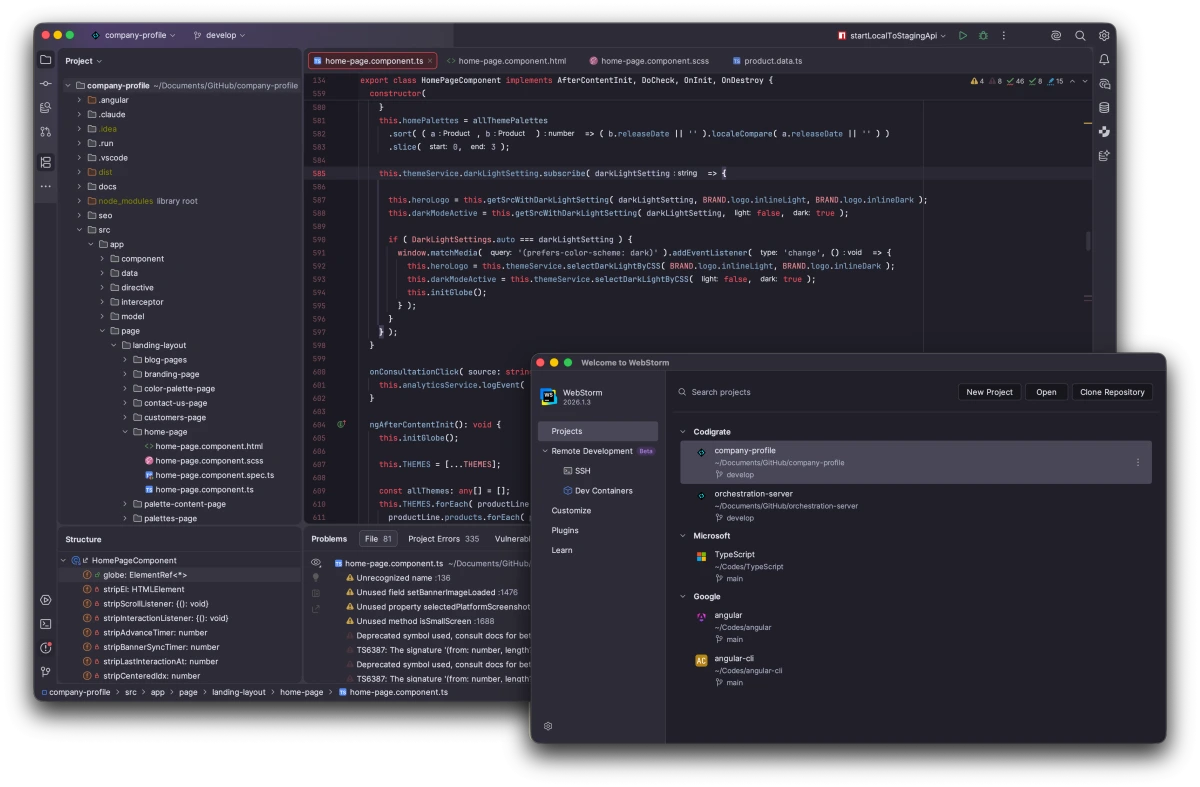Click the Search projects input field

(x=812, y=392)
